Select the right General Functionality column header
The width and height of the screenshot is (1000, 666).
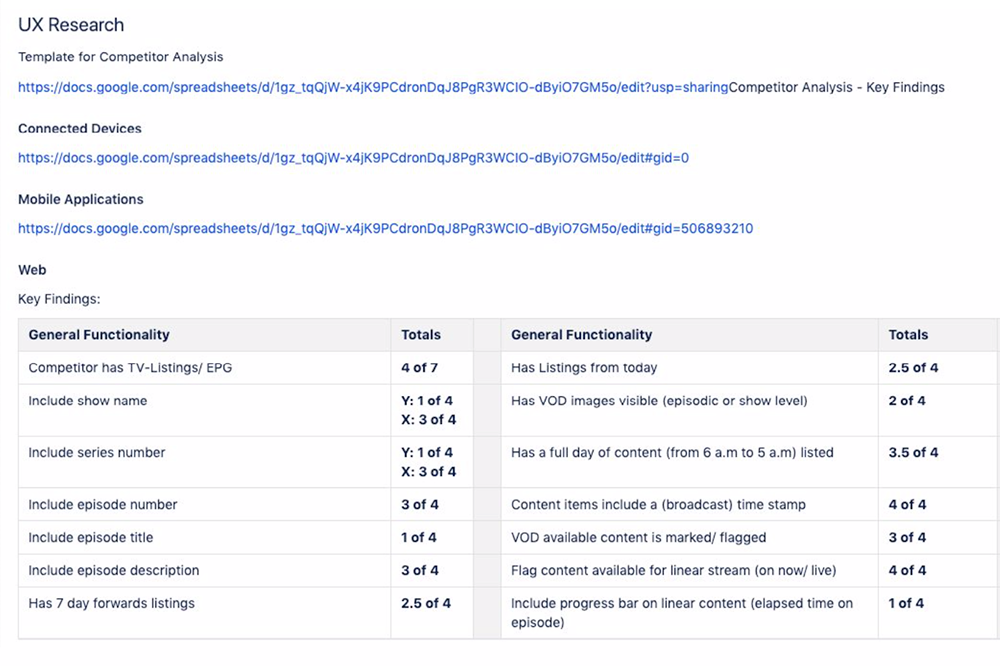[689, 335]
